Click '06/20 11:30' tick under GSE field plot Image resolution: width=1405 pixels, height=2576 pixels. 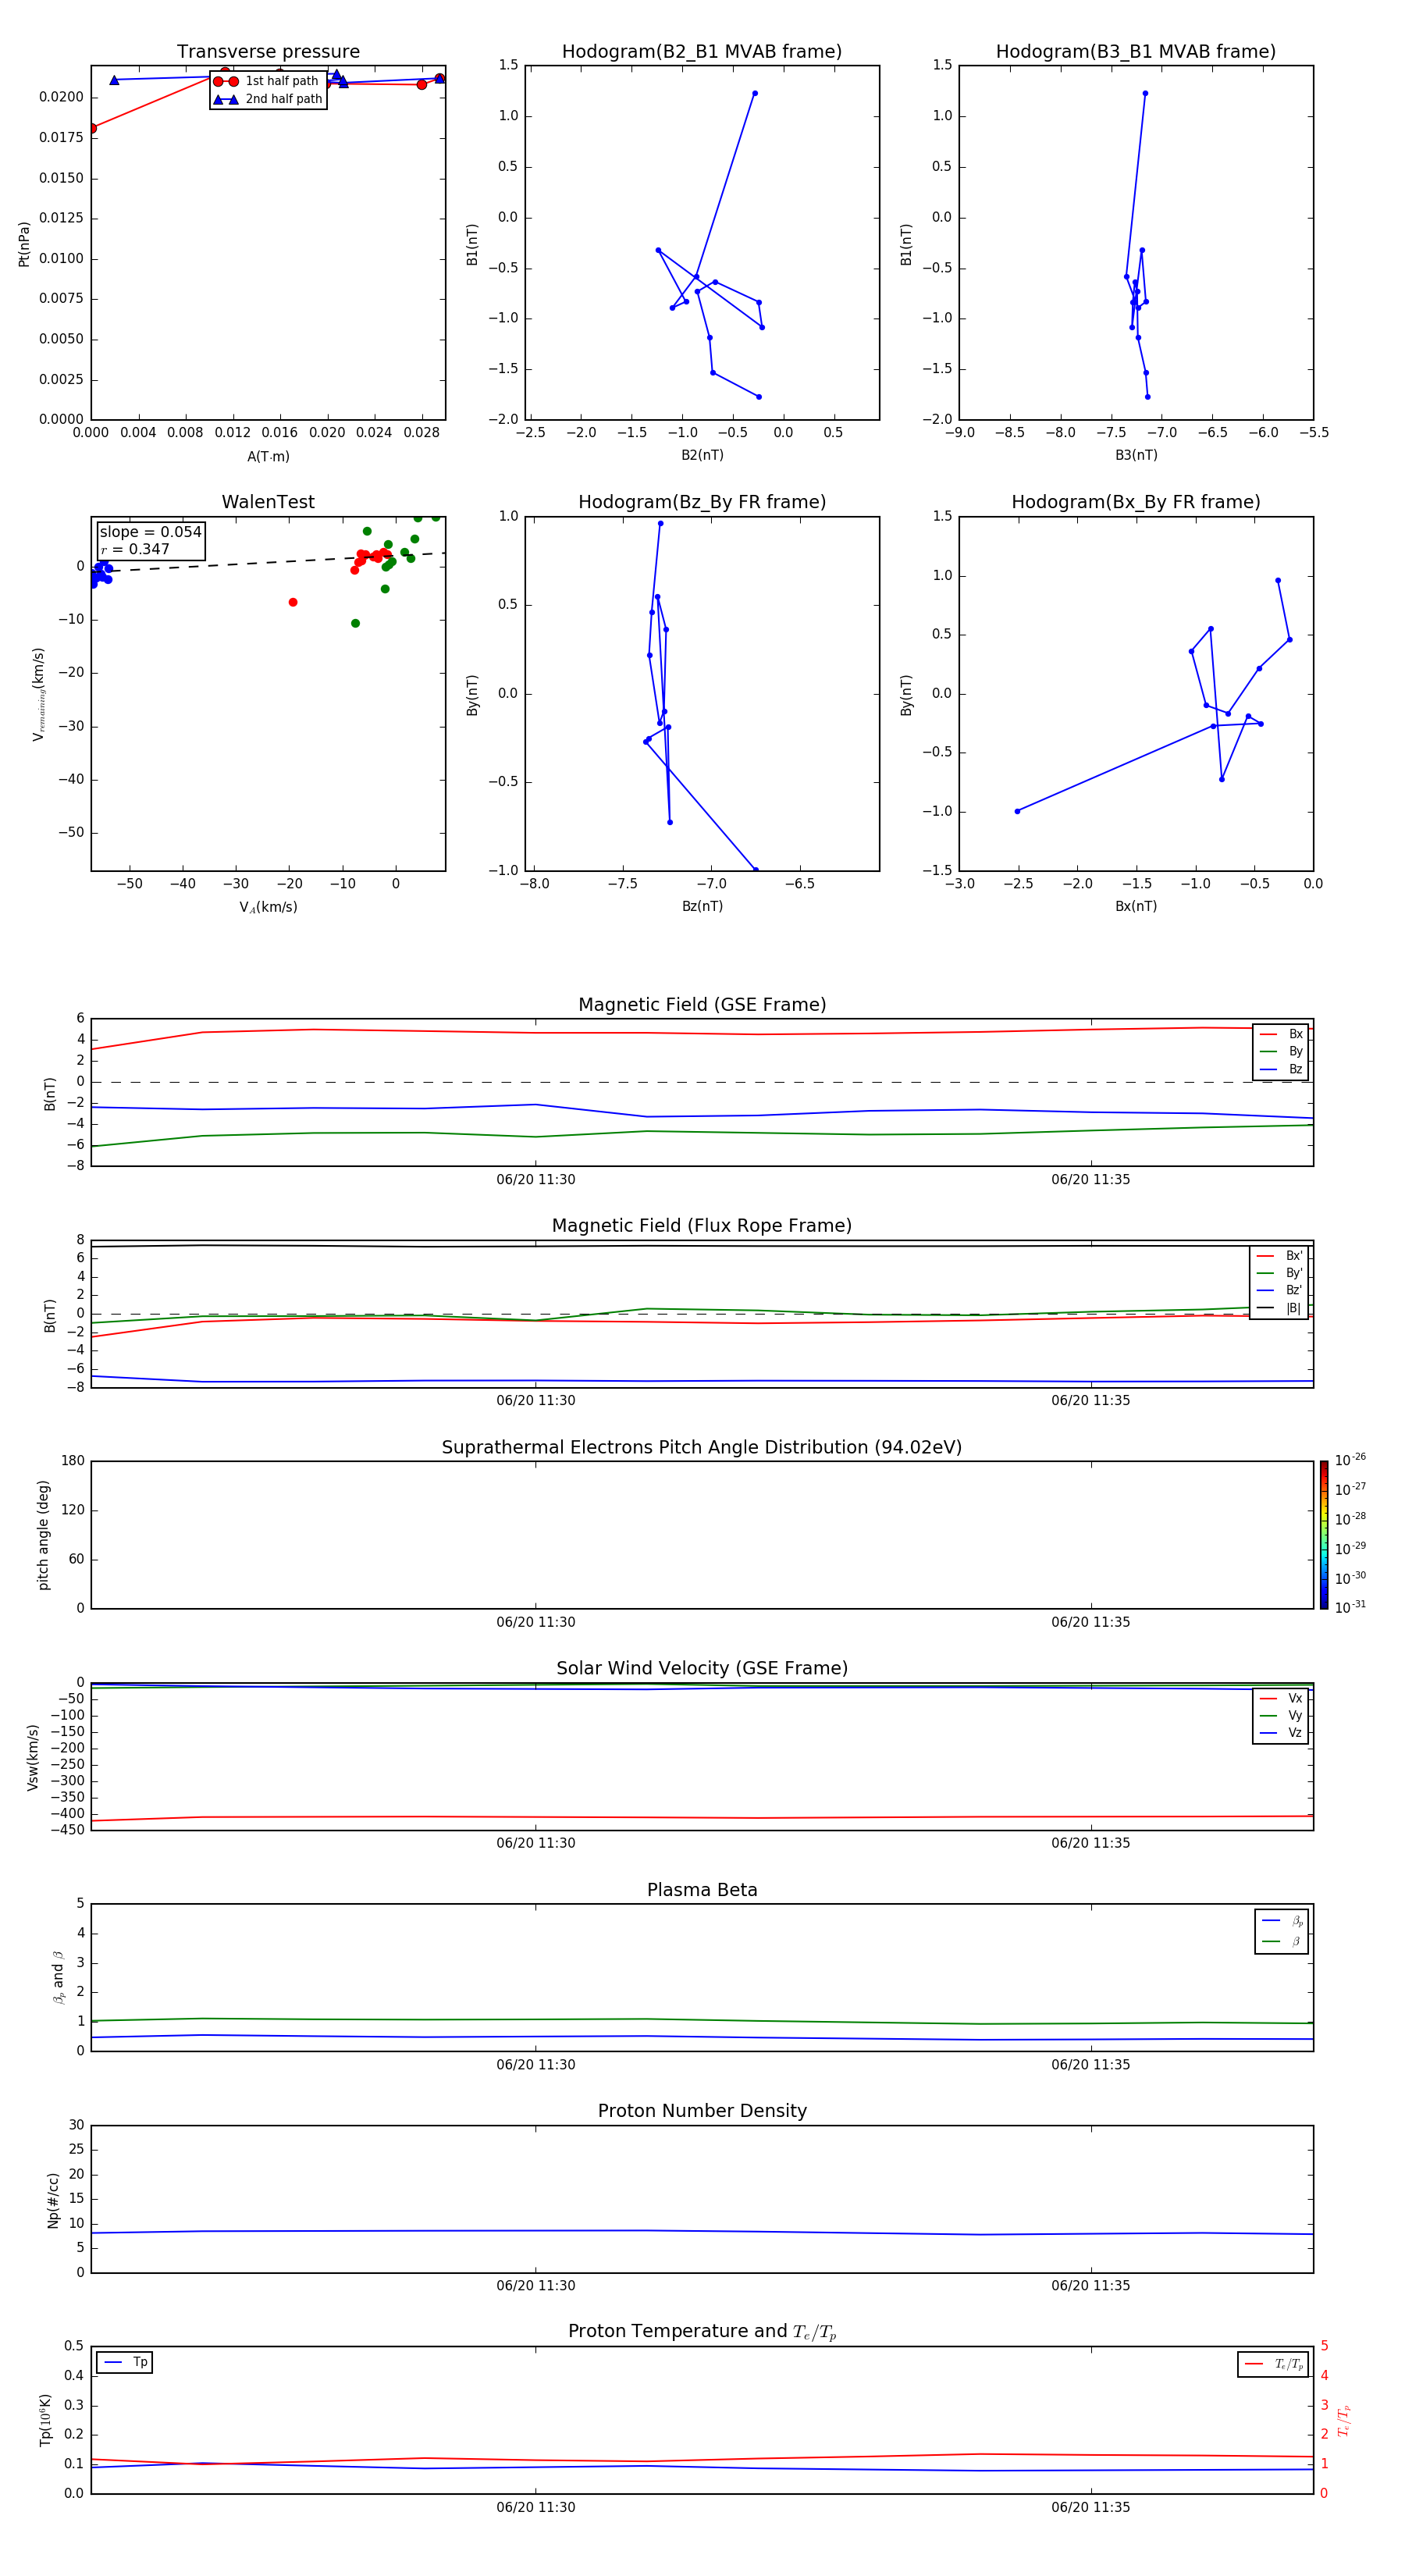pyautogui.click(x=536, y=1180)
